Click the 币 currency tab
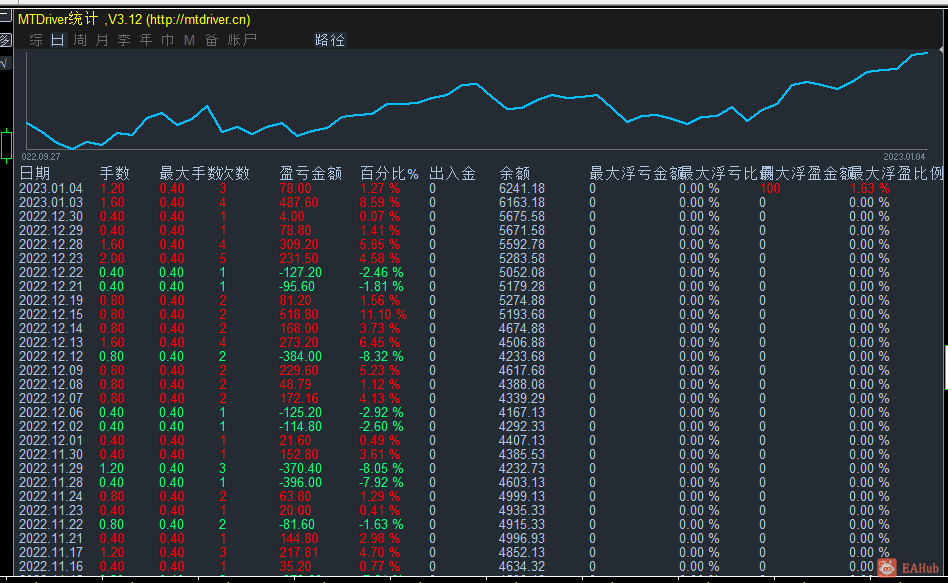Screen dimensions: 948x583 tap(167, 40)
